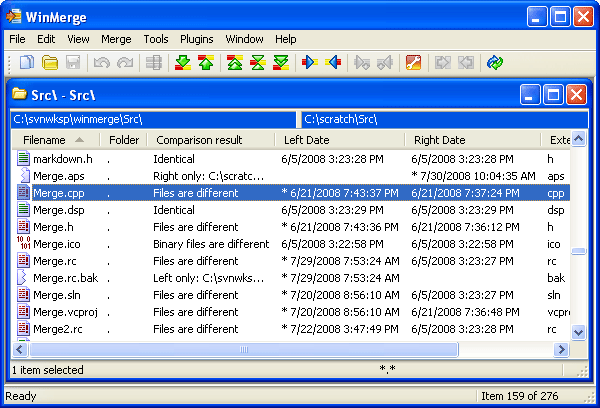600x408 pixels.
Task: Sort by Comparison result column header
Action: (199, 140)
